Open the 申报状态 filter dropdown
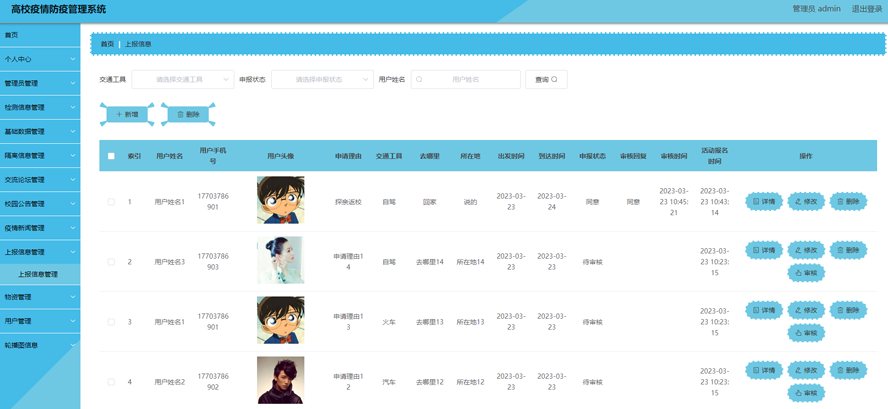This screenshot has height=409, width=888. (322, 80)
